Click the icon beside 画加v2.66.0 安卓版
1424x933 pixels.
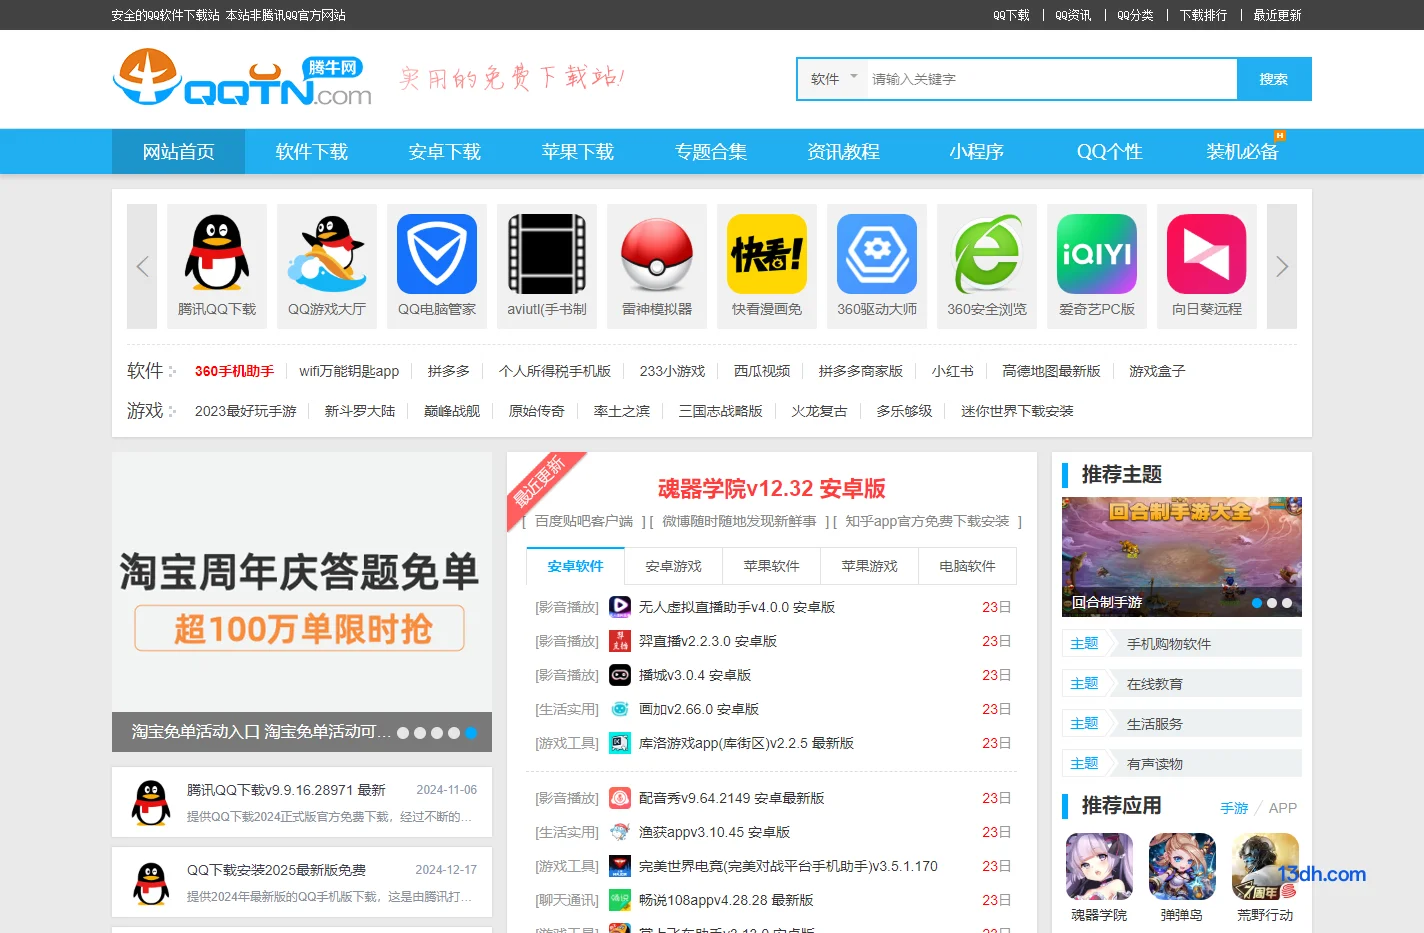point(620,708)
